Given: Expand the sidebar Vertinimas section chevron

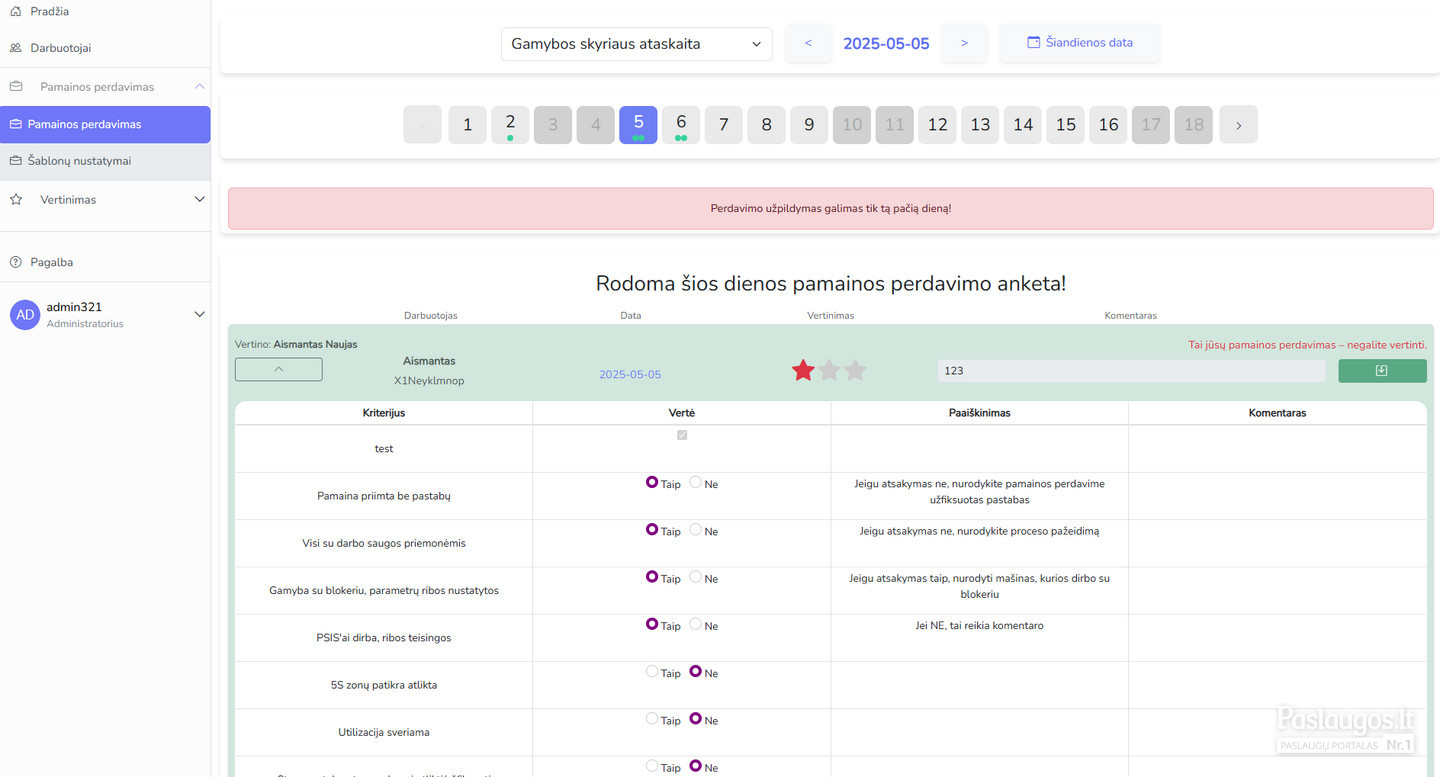Looking at the screenshot, I should click(x=199, y=200).
